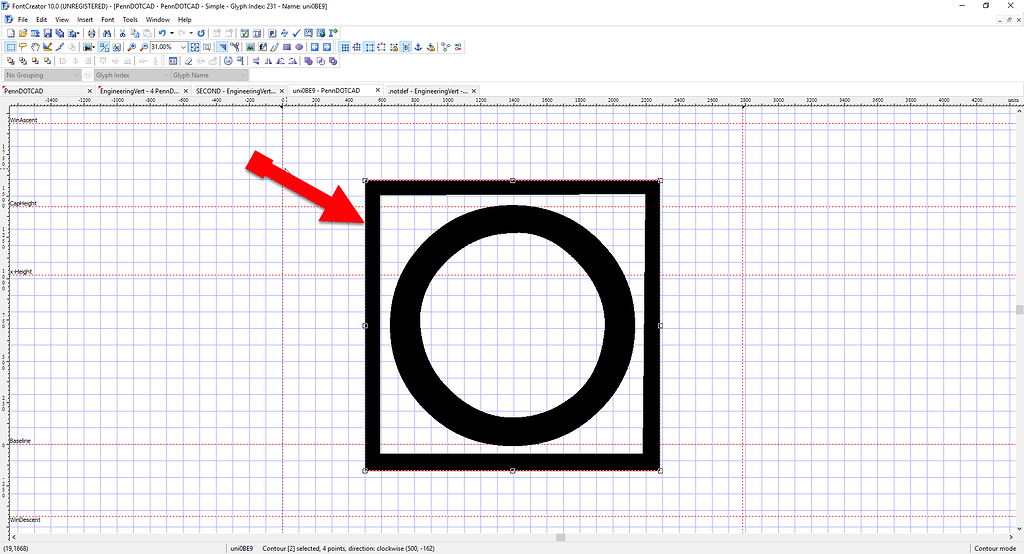Expand the Redo history dropdown arrow
The height and width of the screenshot is (554, 1024).
coord(191,33)
